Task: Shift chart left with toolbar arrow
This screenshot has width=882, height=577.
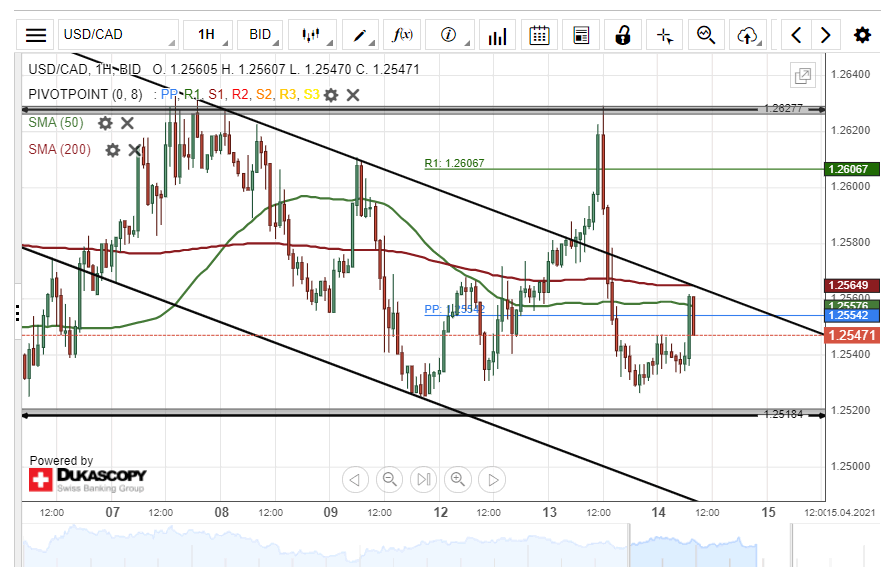Action: pyautogui.click(x=796, y=35)
